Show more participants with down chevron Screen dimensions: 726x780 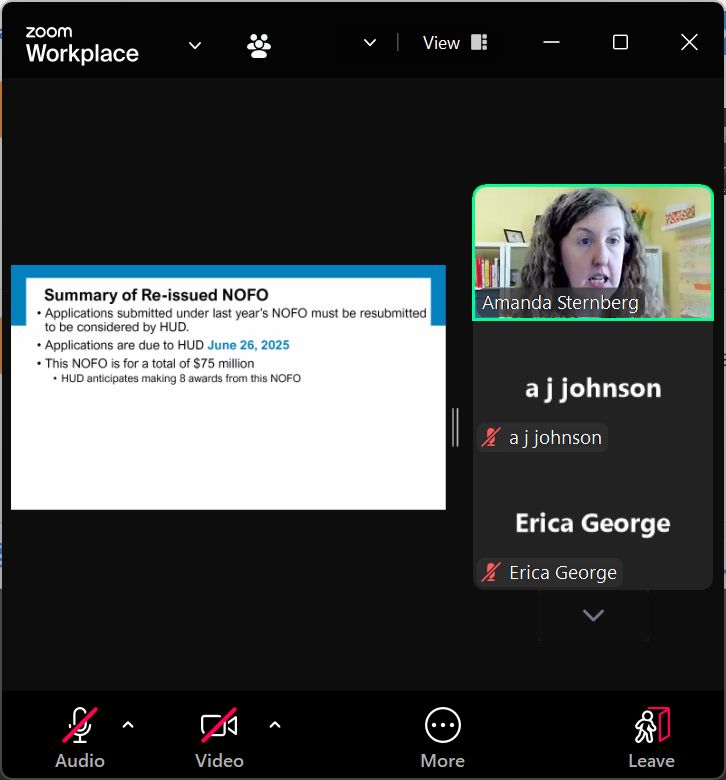[x=593, y=615]
